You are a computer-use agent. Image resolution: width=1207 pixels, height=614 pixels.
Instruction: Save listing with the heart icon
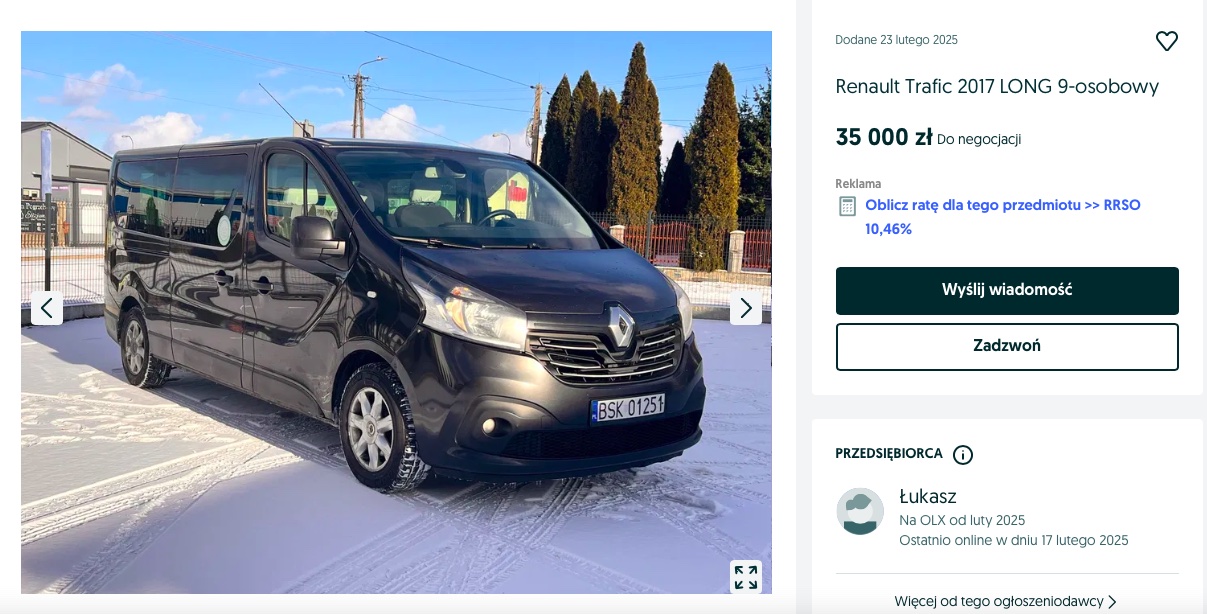(1166, 41)
